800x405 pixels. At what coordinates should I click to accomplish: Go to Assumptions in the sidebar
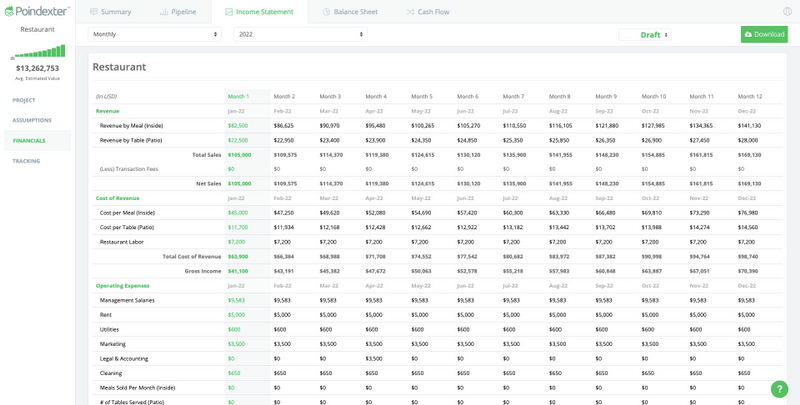pos(32,119)
